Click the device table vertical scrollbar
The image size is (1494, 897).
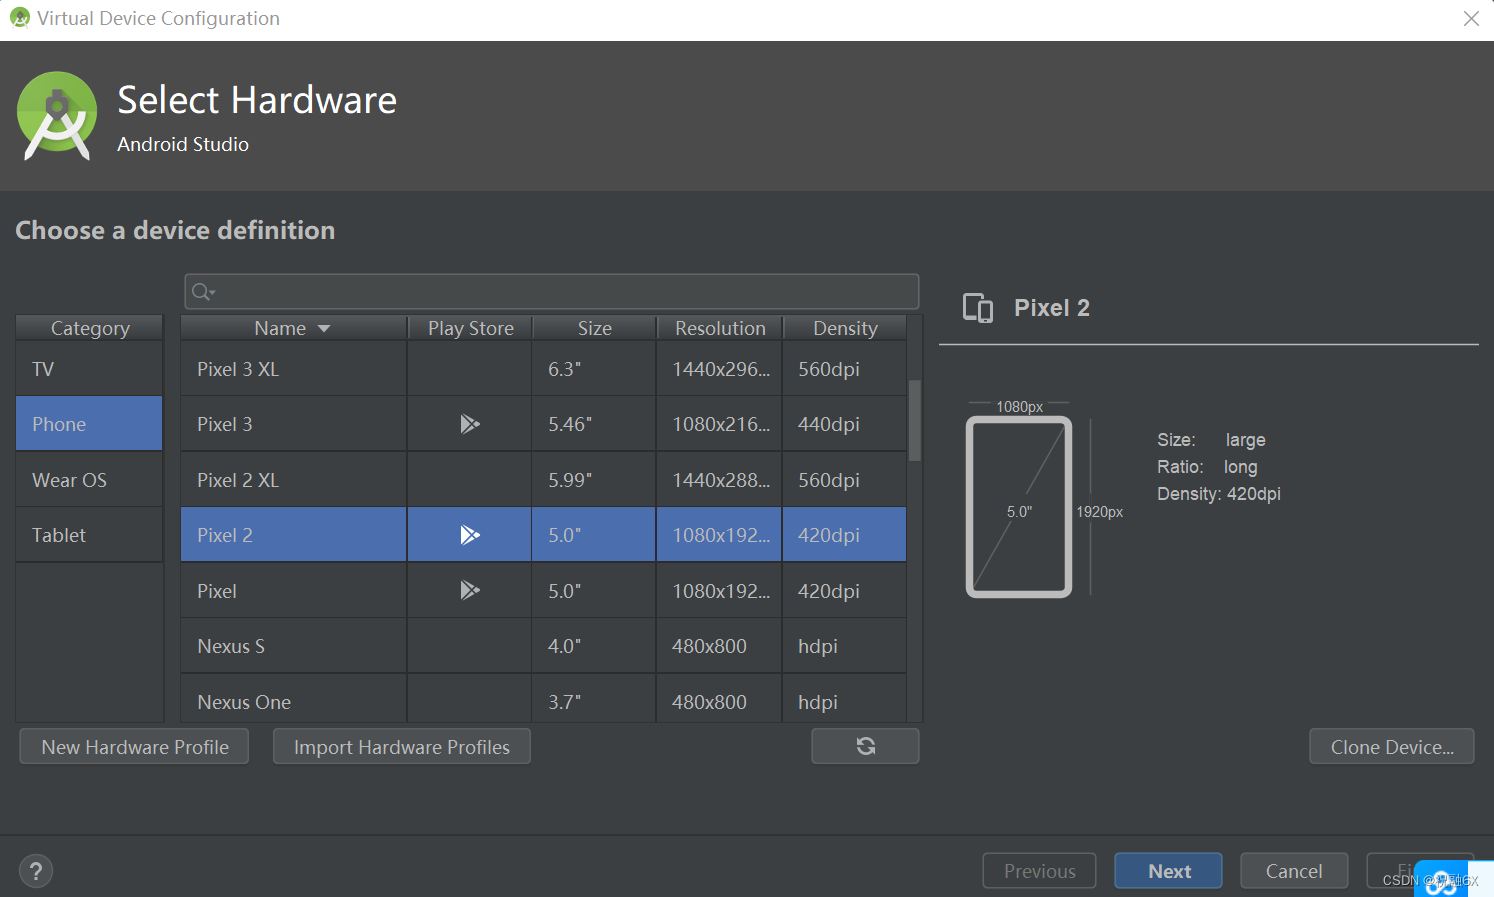914,420
